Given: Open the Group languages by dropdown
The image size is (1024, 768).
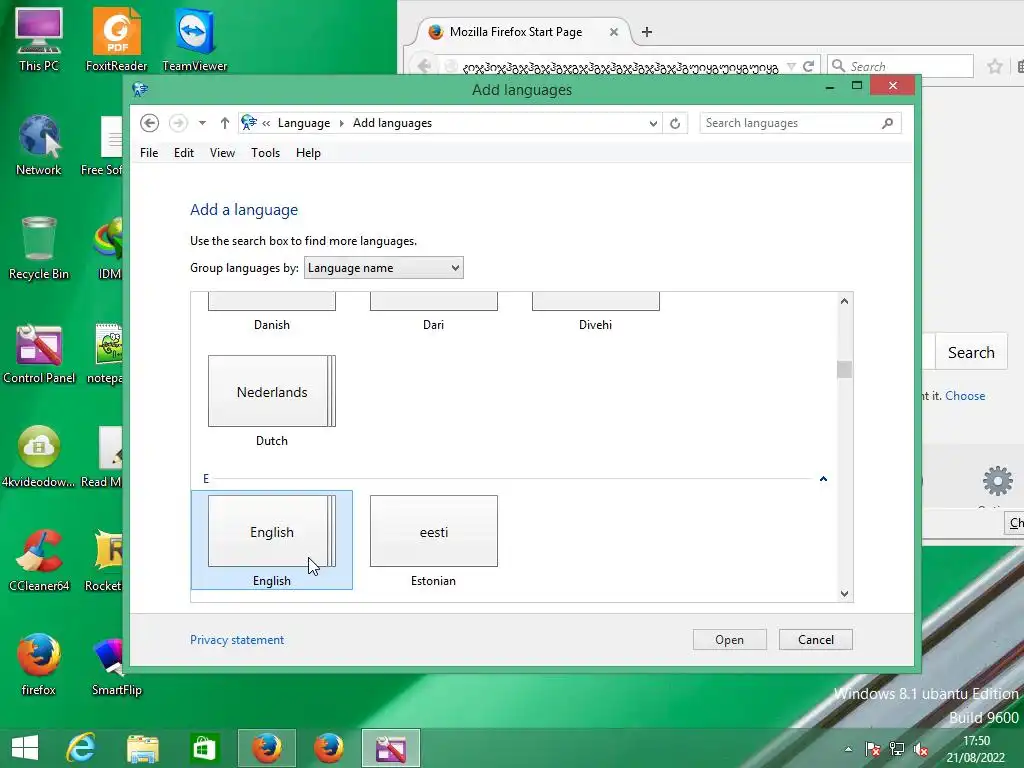Looking at the screenshot, I should click(x=383, y=268).
